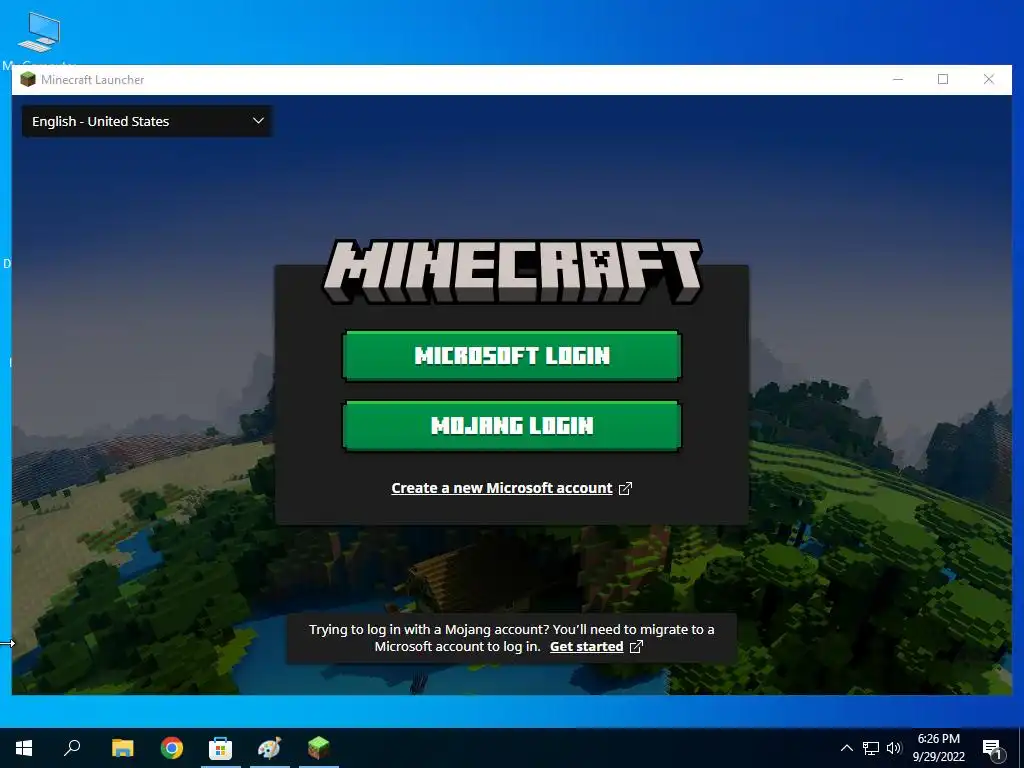Click the Minecraft logo banner
This screenshot has width=1024, height=768.
(x=512, y=271)
